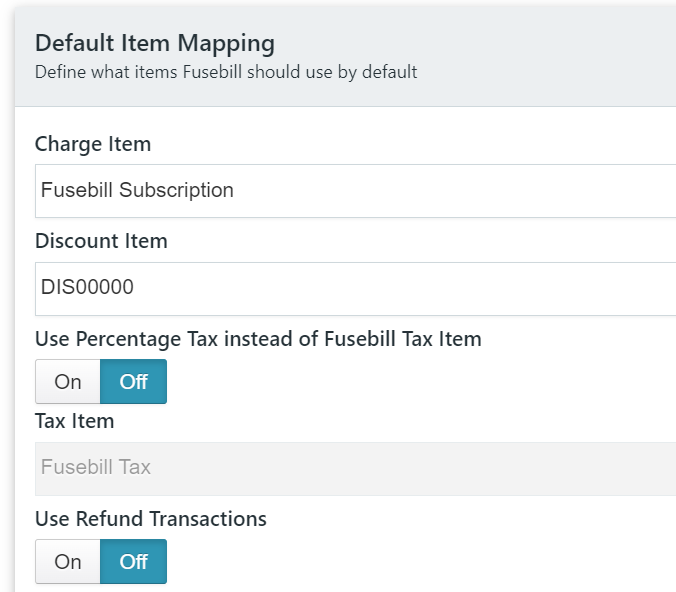
Task: Open the Discount Item field showing DIS00000
Action: tap(355, 288)
